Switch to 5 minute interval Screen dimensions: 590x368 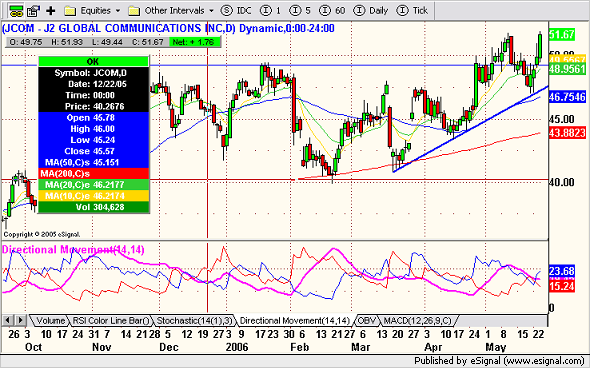[x=300, y=11]
